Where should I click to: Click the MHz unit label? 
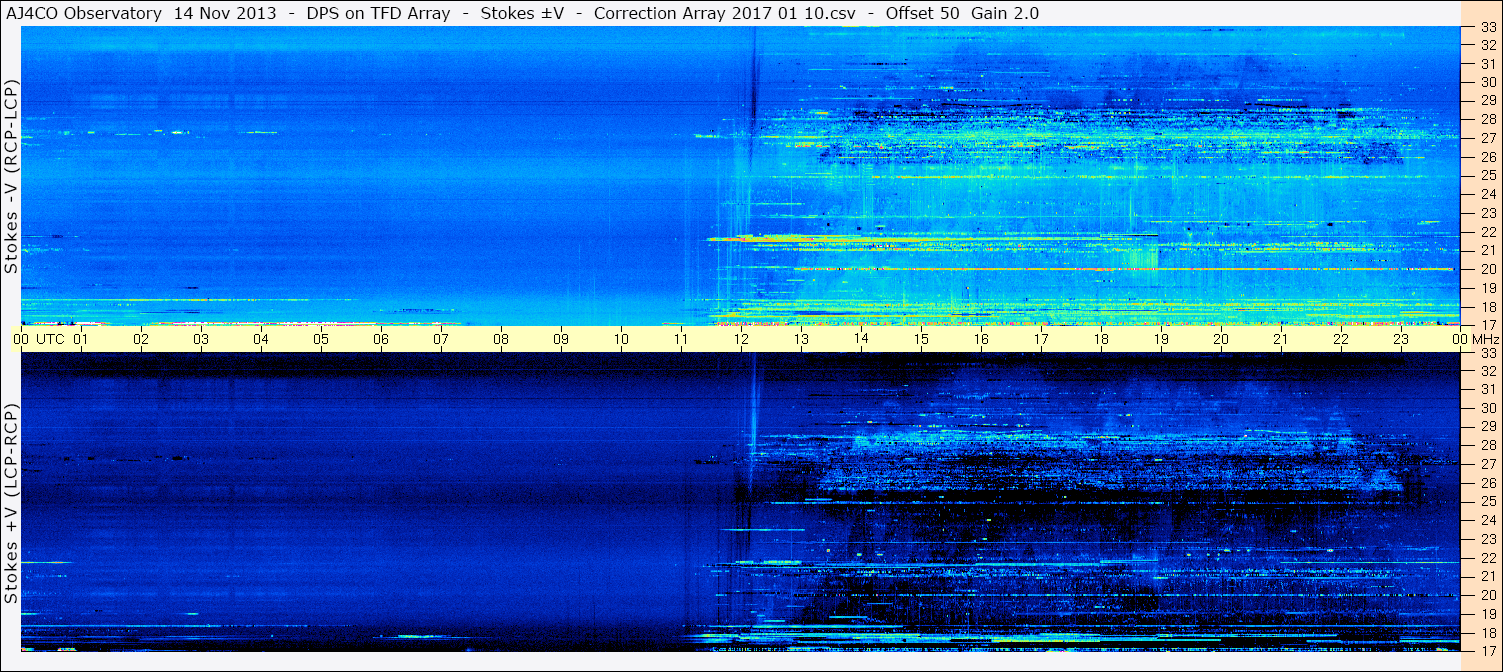point(1483,339)
